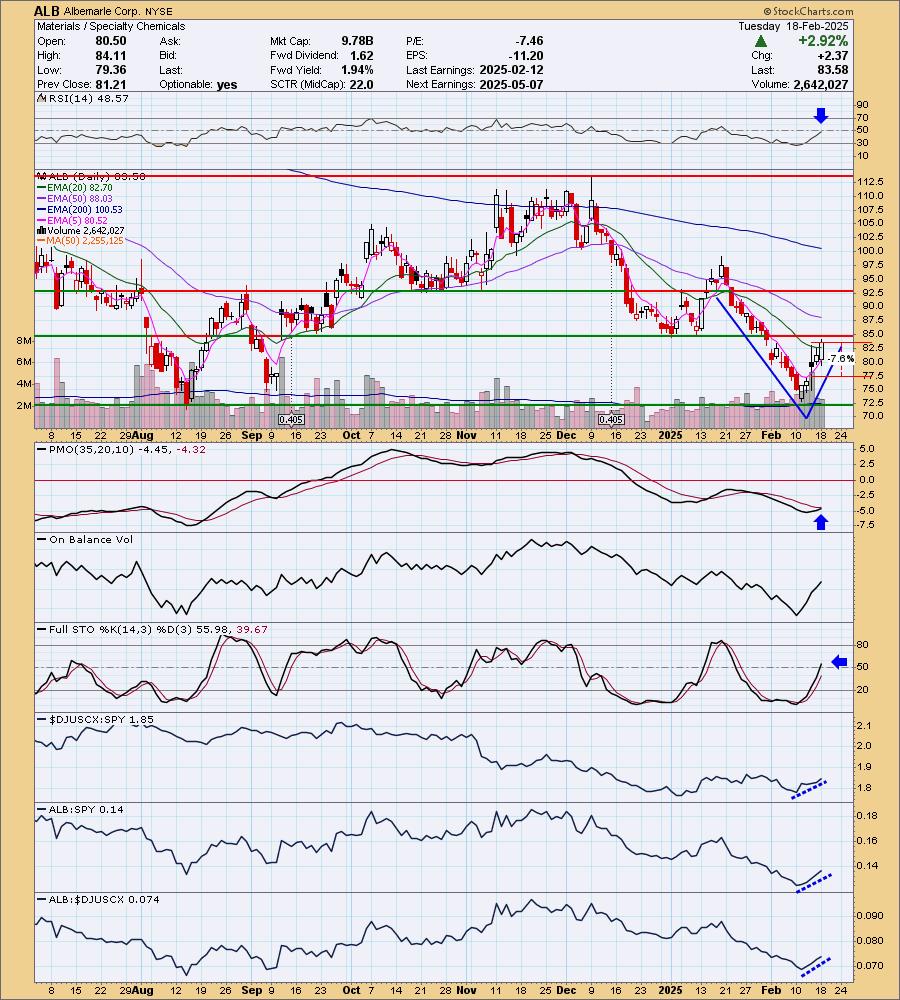Click the Mkt Cap value 9.78B
This screenshot has height=1000, width=900.
click(x=357, y=41)
